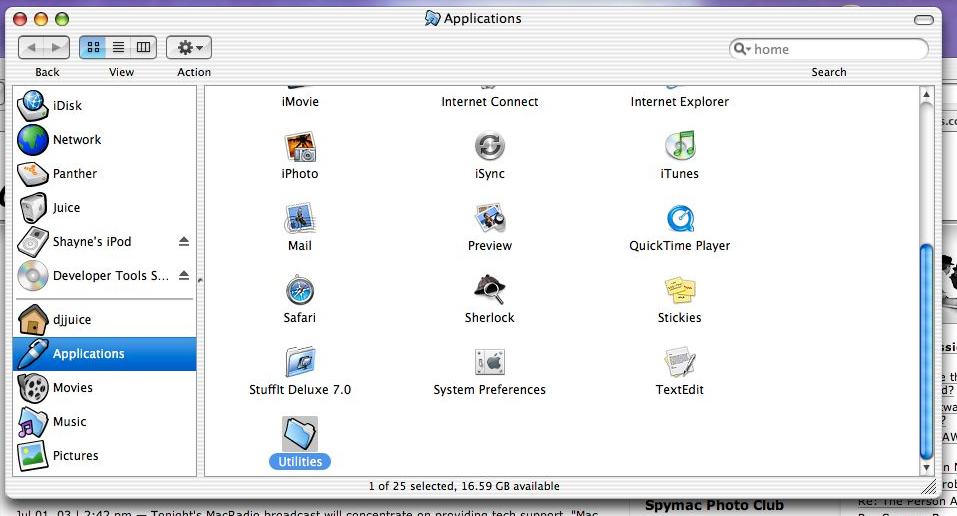Viewport: 957px width, 516px height.
Task: Click the selected Utilities folder icon
Action: 300,434
